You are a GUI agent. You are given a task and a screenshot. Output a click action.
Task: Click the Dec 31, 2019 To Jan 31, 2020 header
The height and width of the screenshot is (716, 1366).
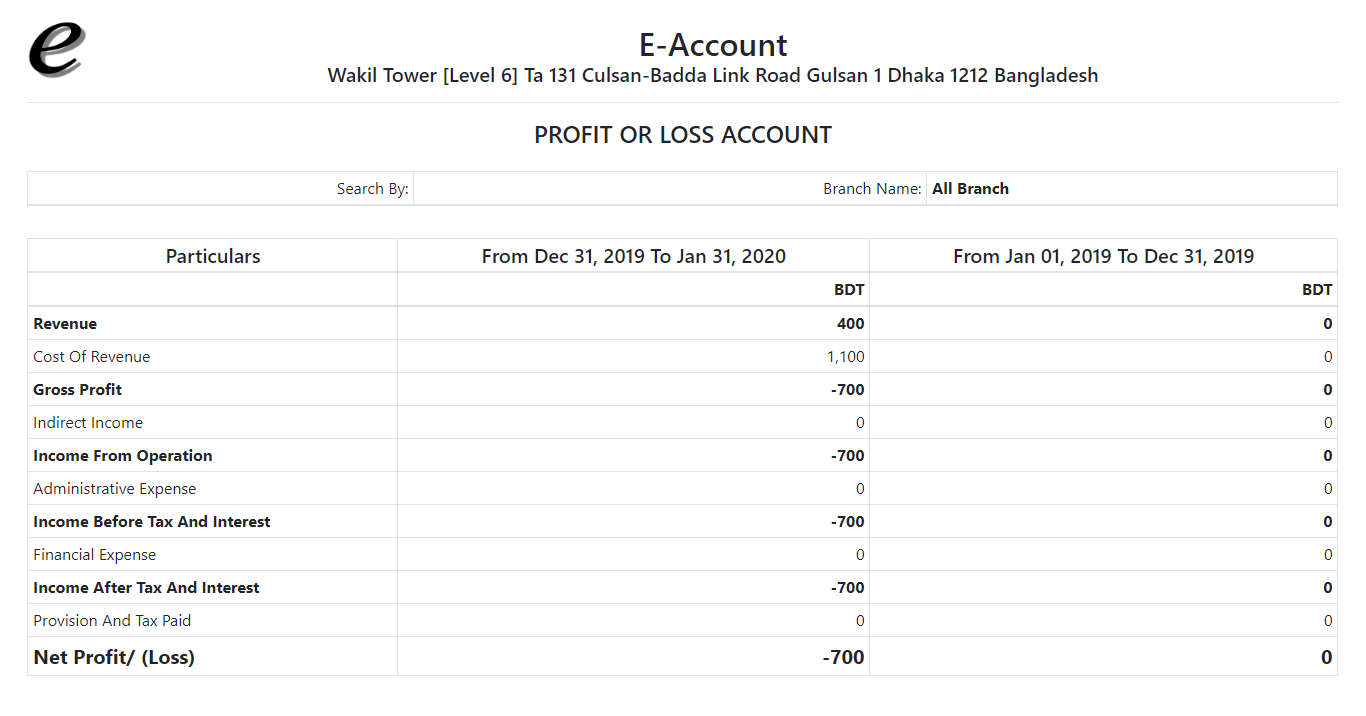(634, 256)
